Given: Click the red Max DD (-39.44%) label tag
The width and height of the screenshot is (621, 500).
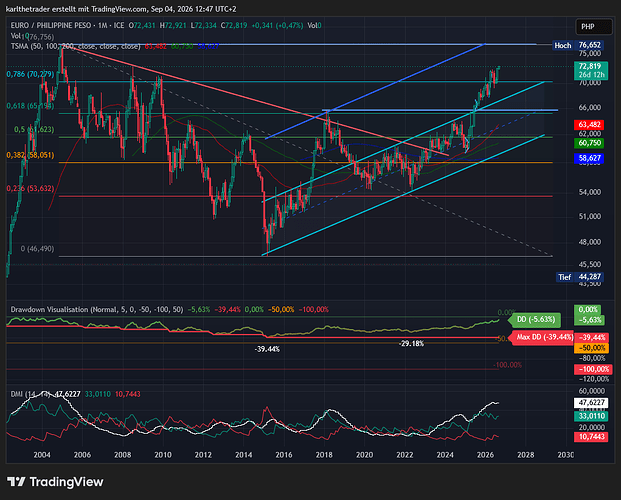Looking at the screenshot, I should click(543, 337).
